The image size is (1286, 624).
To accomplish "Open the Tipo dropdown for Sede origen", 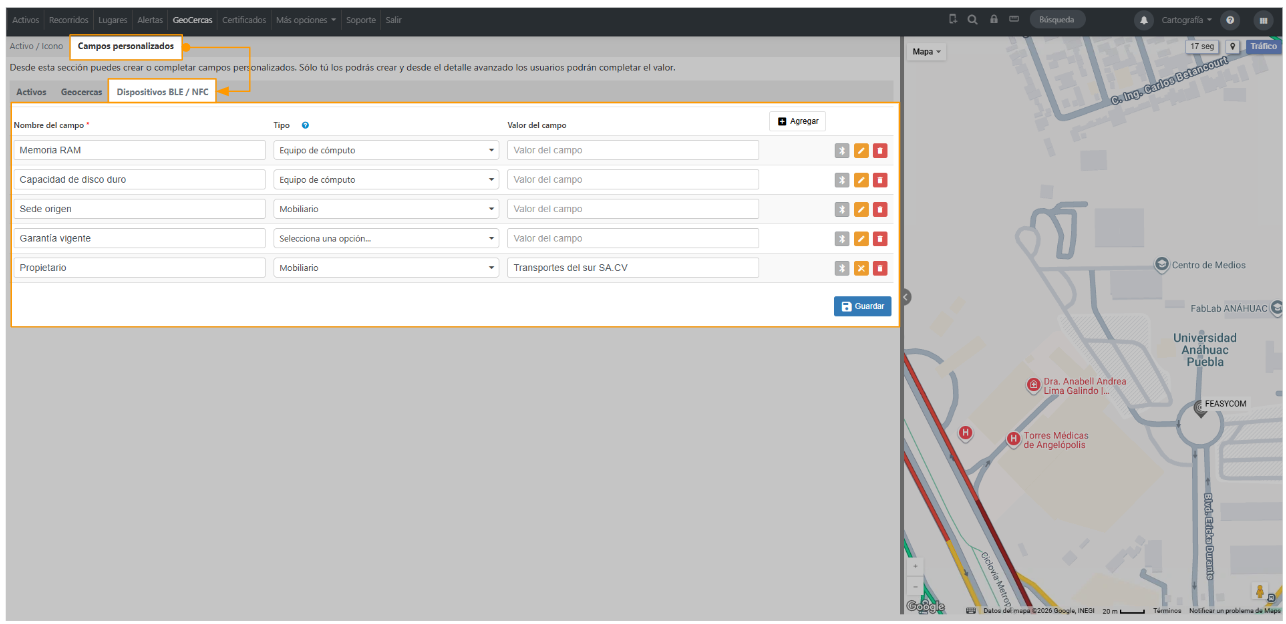I will pos(386,209).
